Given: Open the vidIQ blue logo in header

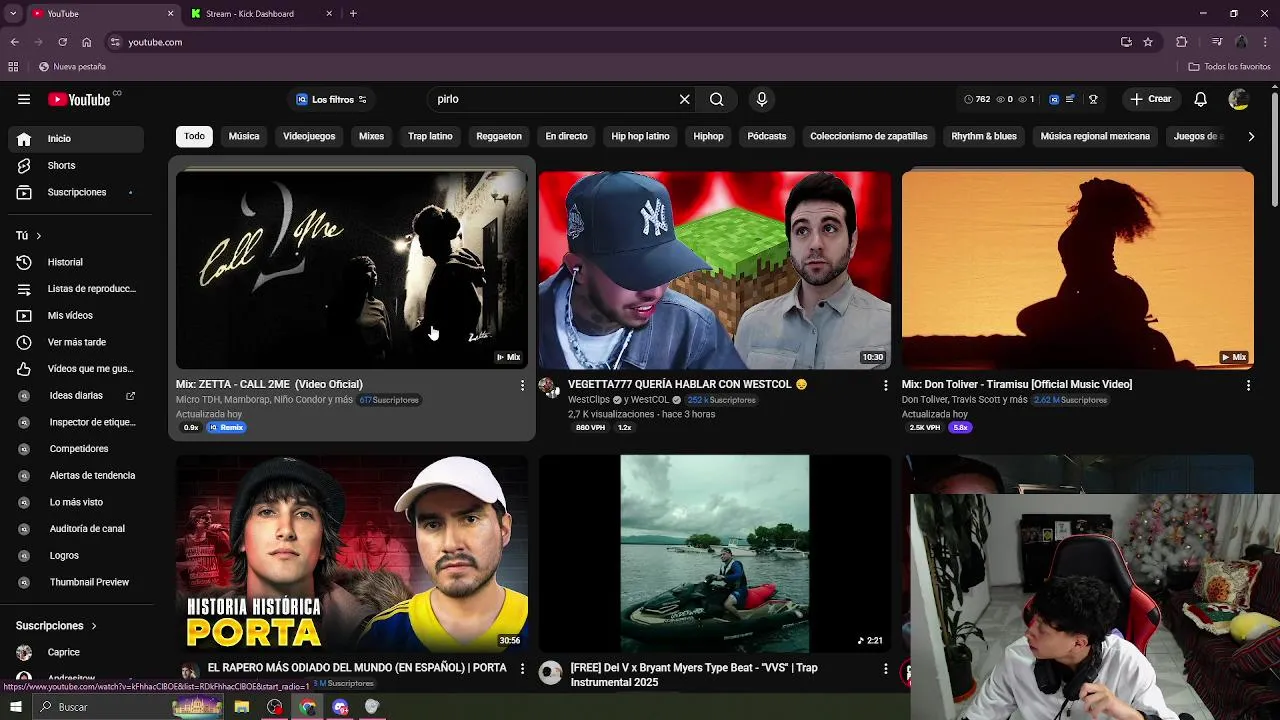Looking at the screenshot, I should coord(1054,99).
